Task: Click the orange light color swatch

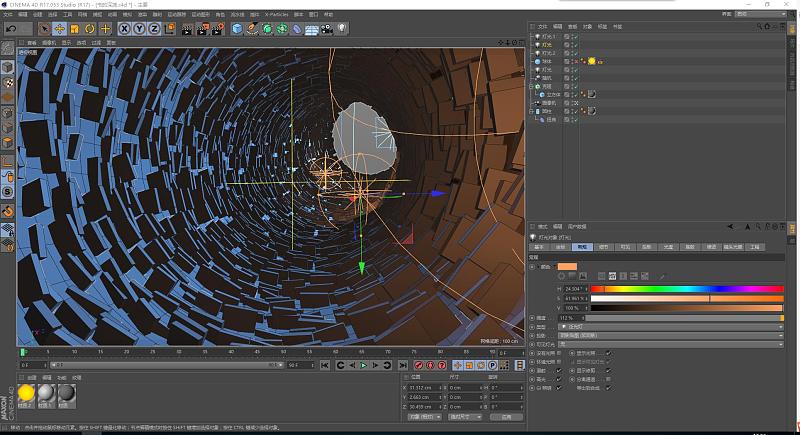Action: point(567,266)
